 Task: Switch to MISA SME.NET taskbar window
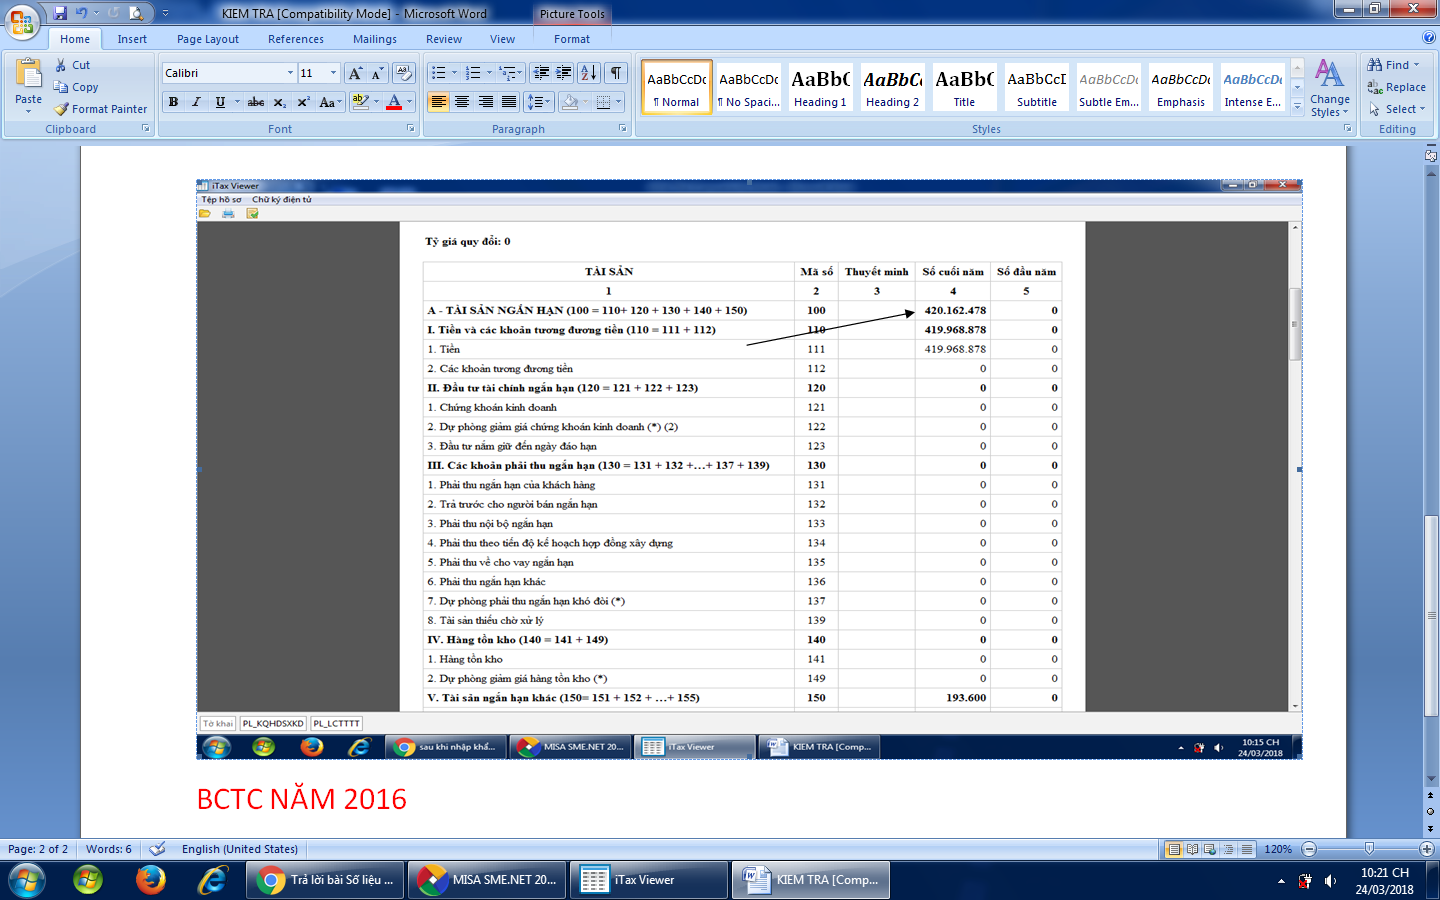tap(488, 880)
